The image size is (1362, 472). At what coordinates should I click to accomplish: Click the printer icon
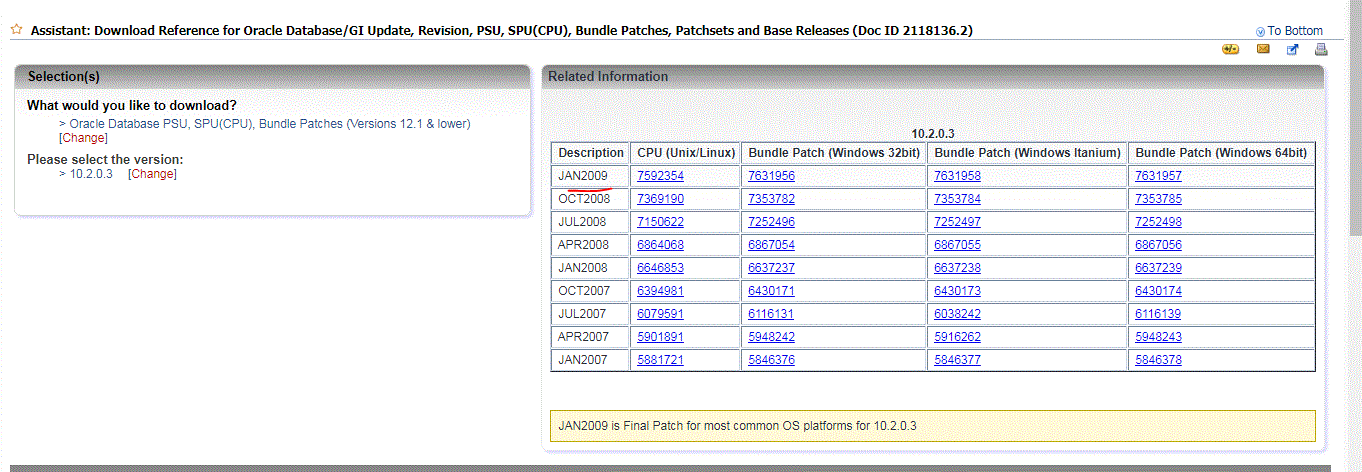pyautogui.click(x=1321, y=49)
